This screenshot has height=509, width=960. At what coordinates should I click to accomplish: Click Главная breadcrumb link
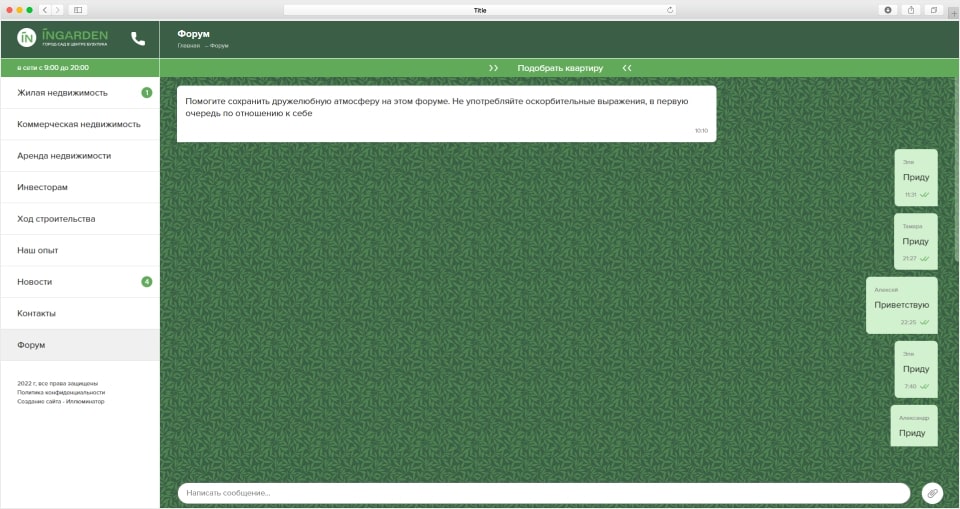188,46
